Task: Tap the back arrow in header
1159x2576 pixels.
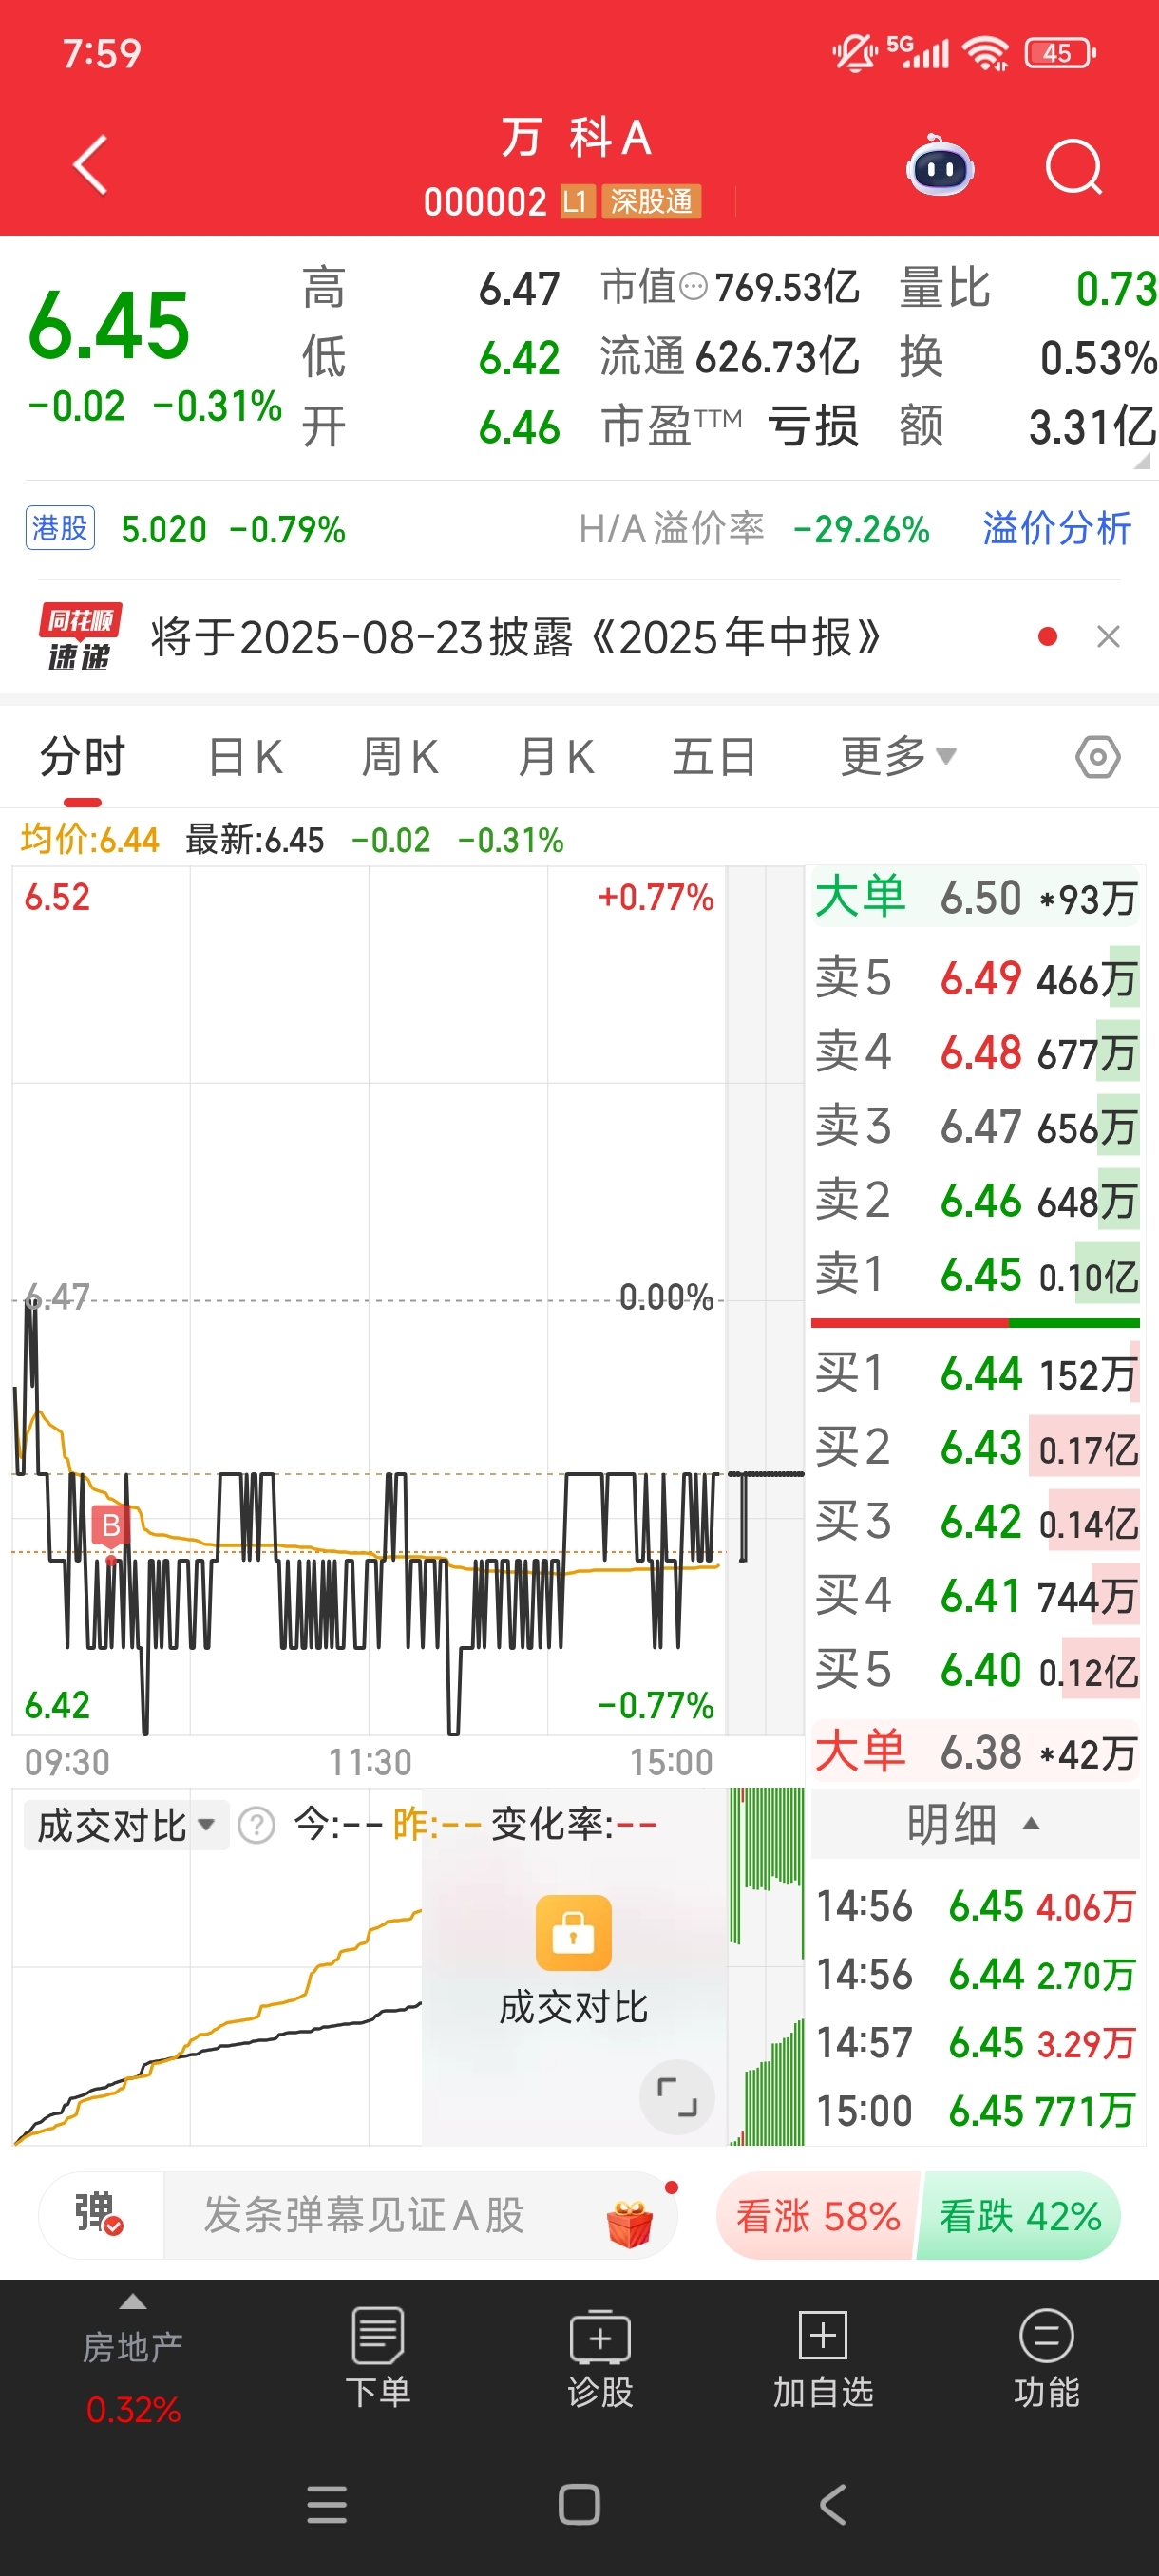Action: [x=91, y=165]
